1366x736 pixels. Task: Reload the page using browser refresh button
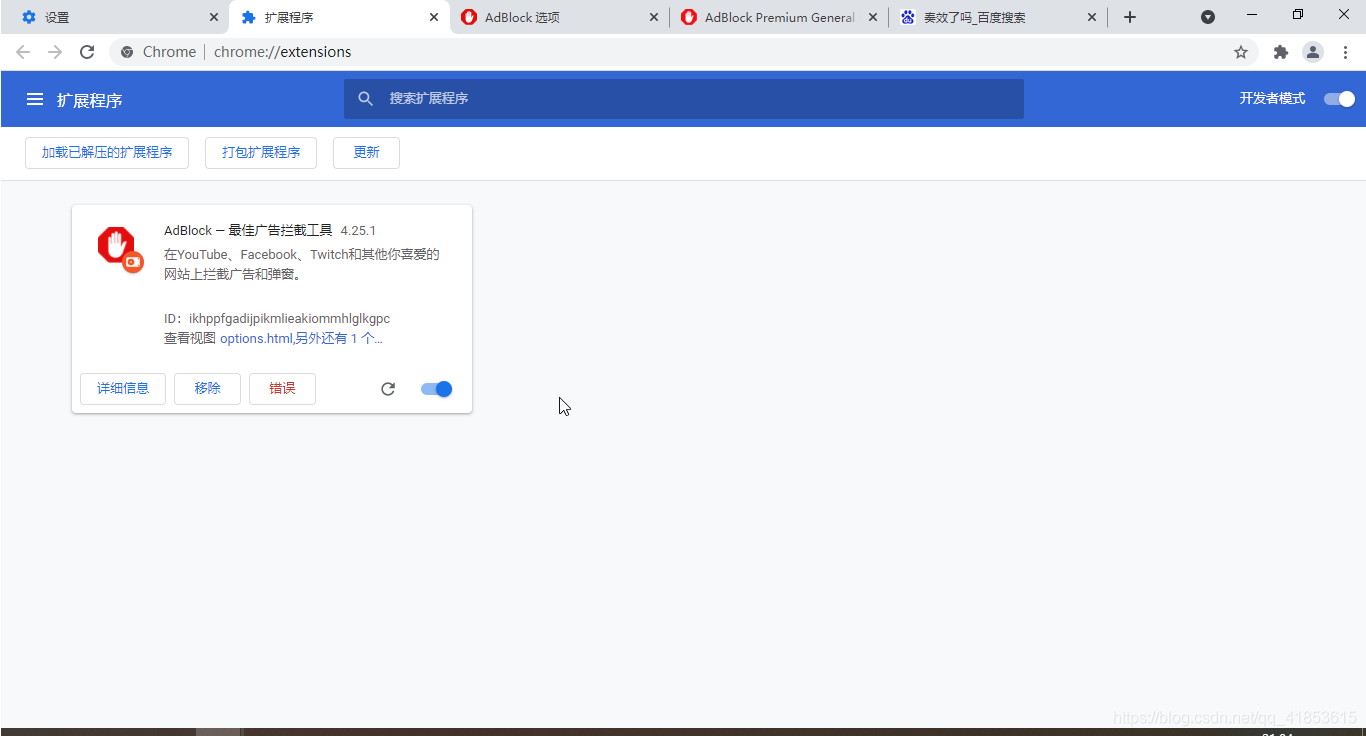(x=87, y=52)
